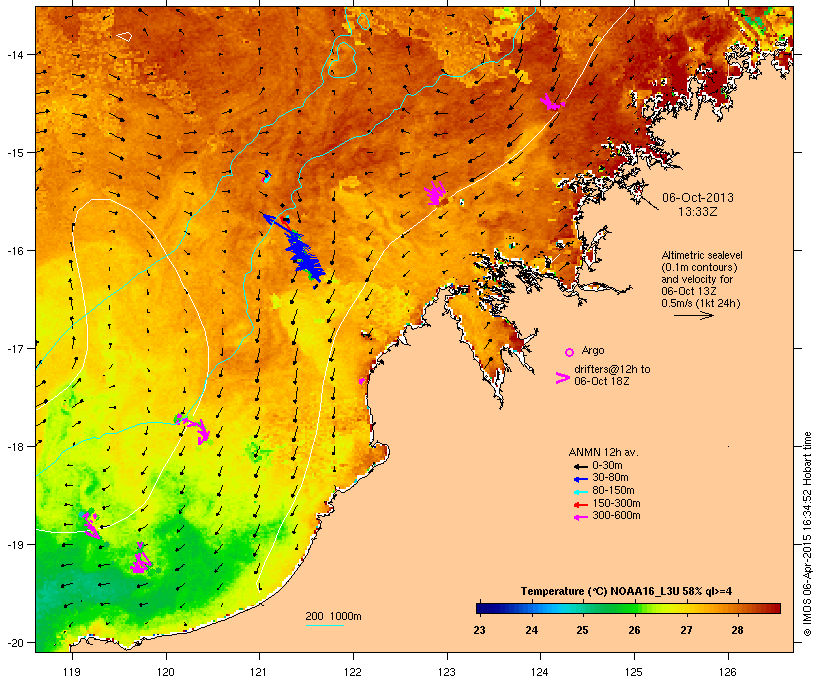This screenshot has height=680, width=820.
Task: Click the 150-300m depth label
Action: 616,504
